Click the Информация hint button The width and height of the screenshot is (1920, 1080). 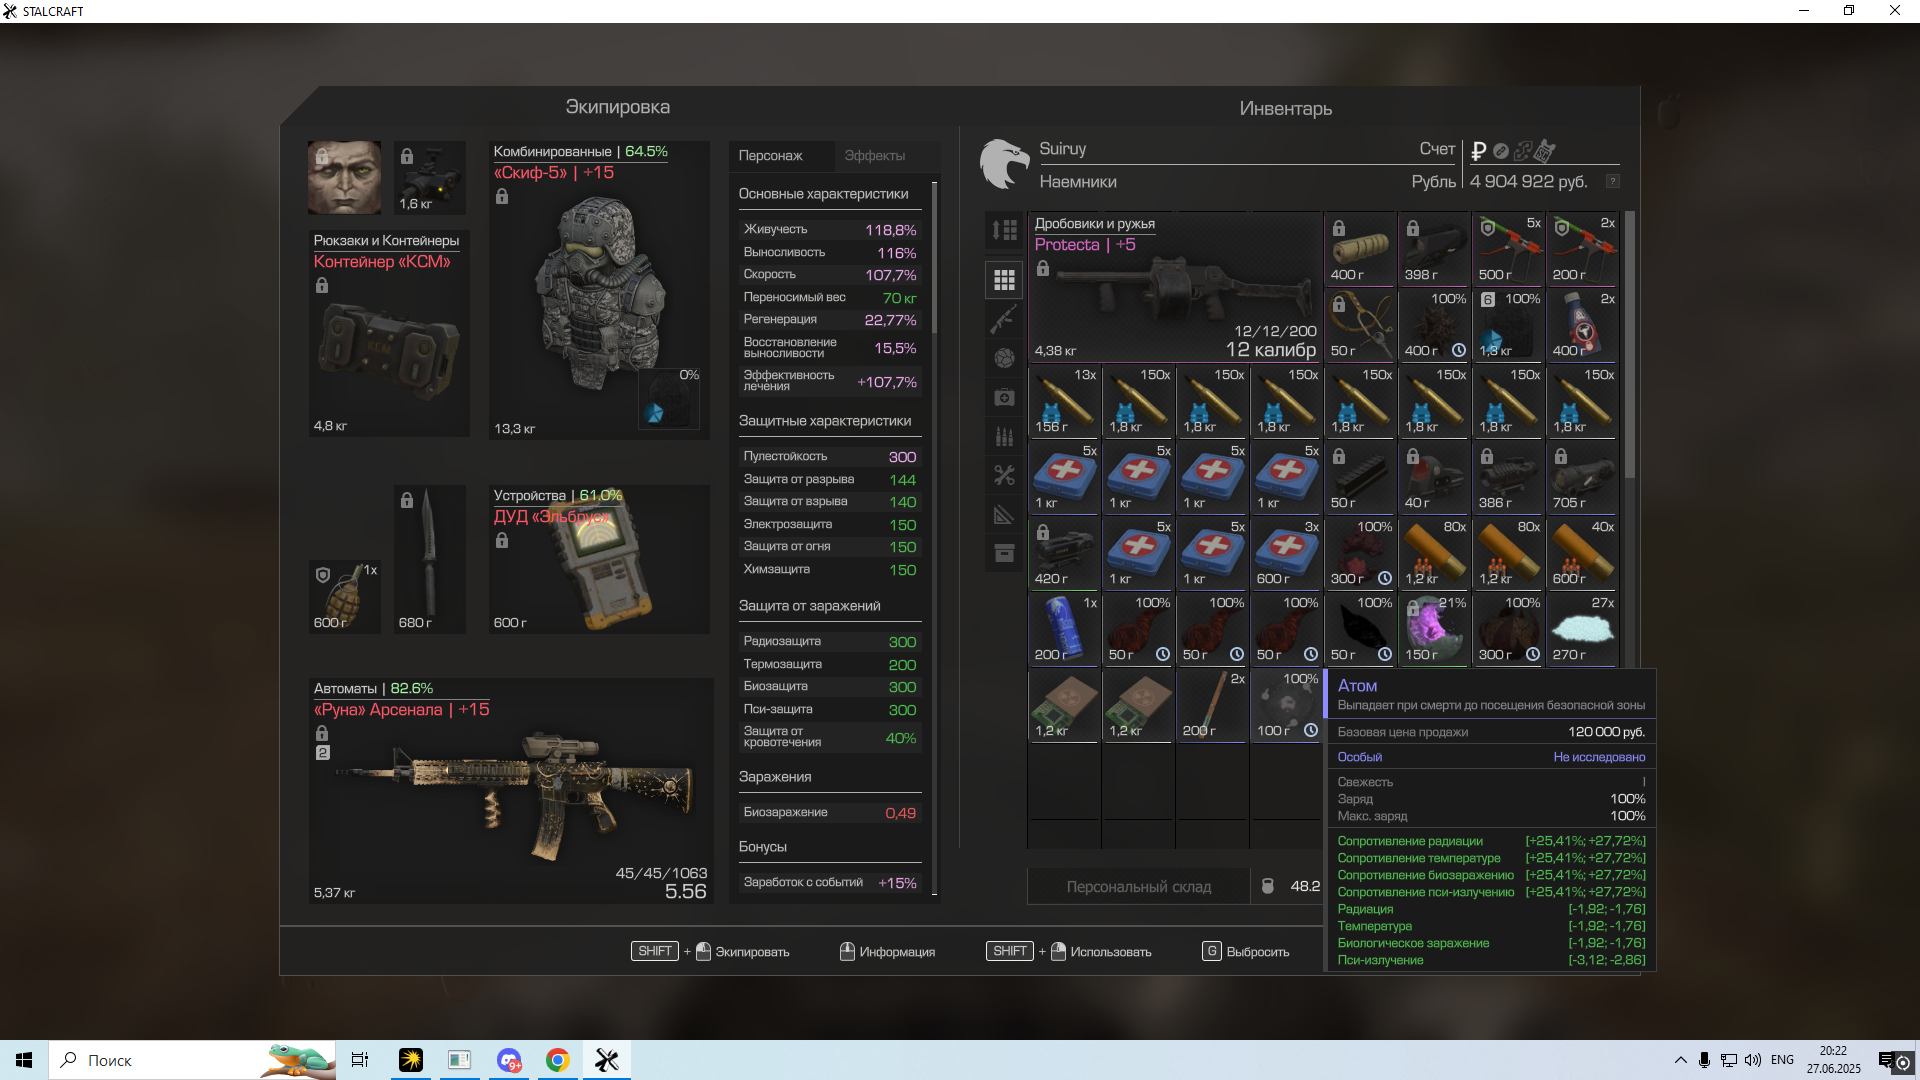888,952
